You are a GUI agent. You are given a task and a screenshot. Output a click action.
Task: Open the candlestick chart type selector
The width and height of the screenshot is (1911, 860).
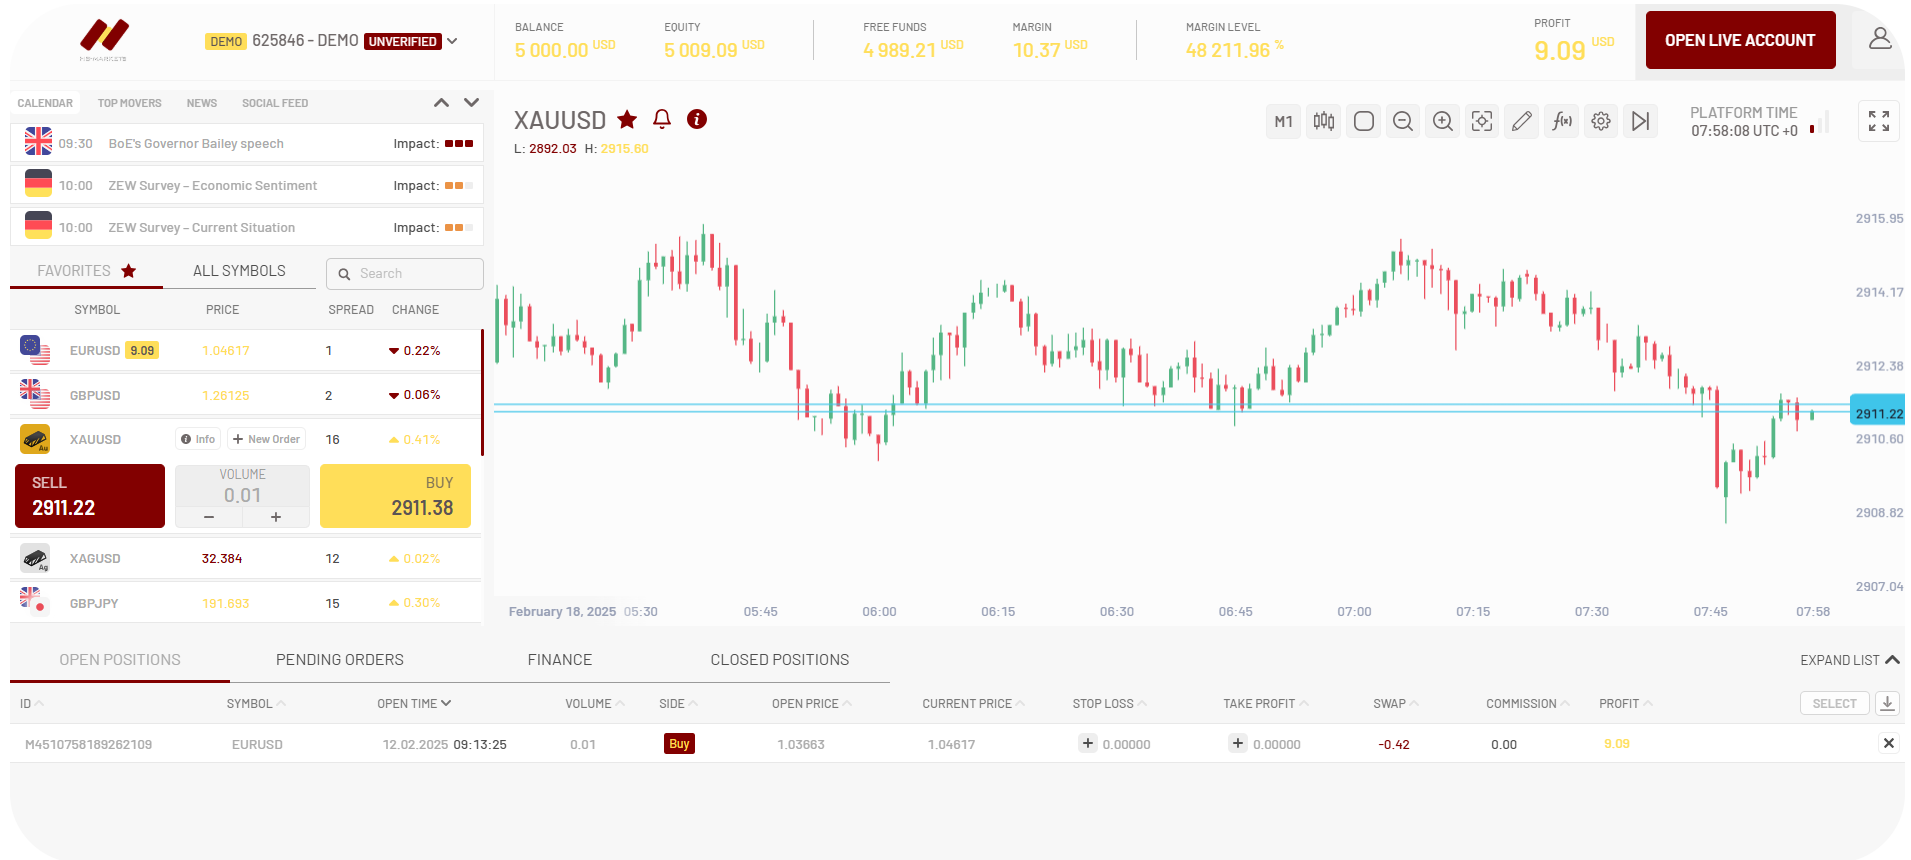point(1323,121)
